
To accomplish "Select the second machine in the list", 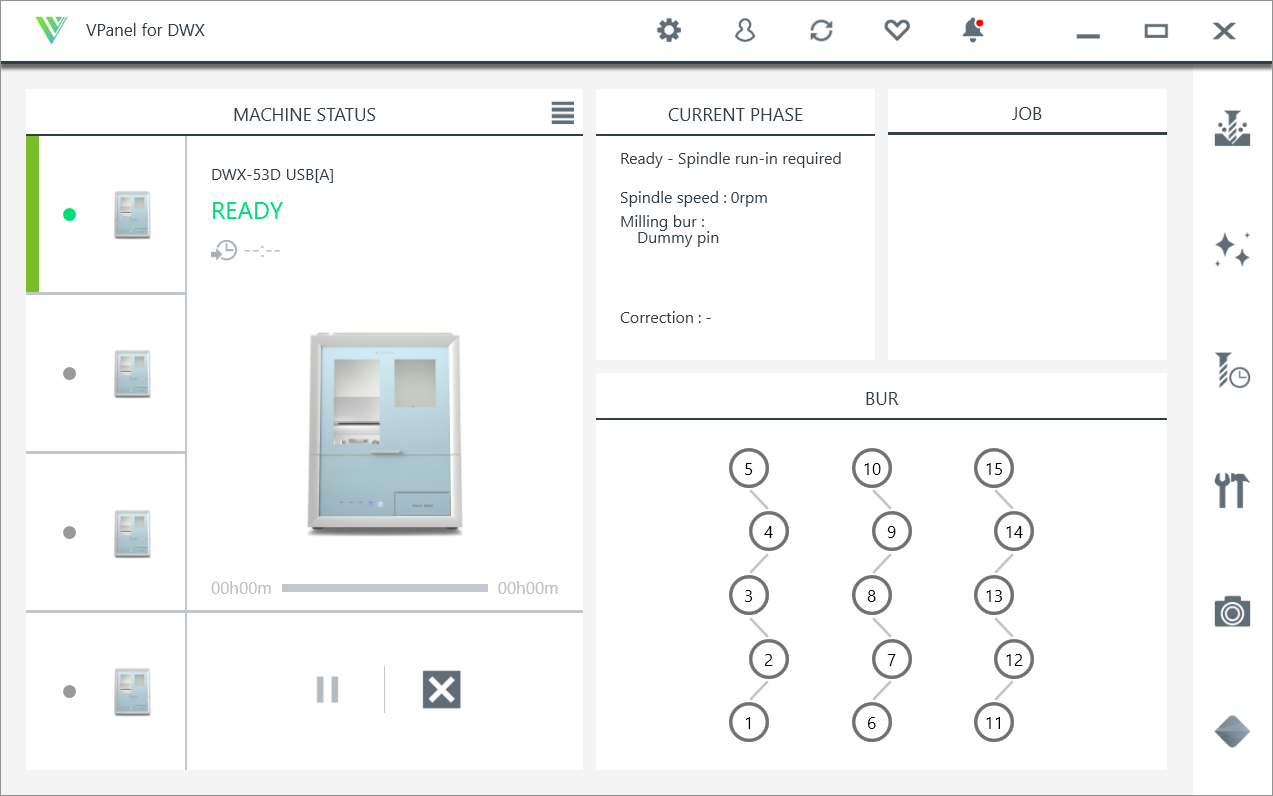I will [106, 373].
